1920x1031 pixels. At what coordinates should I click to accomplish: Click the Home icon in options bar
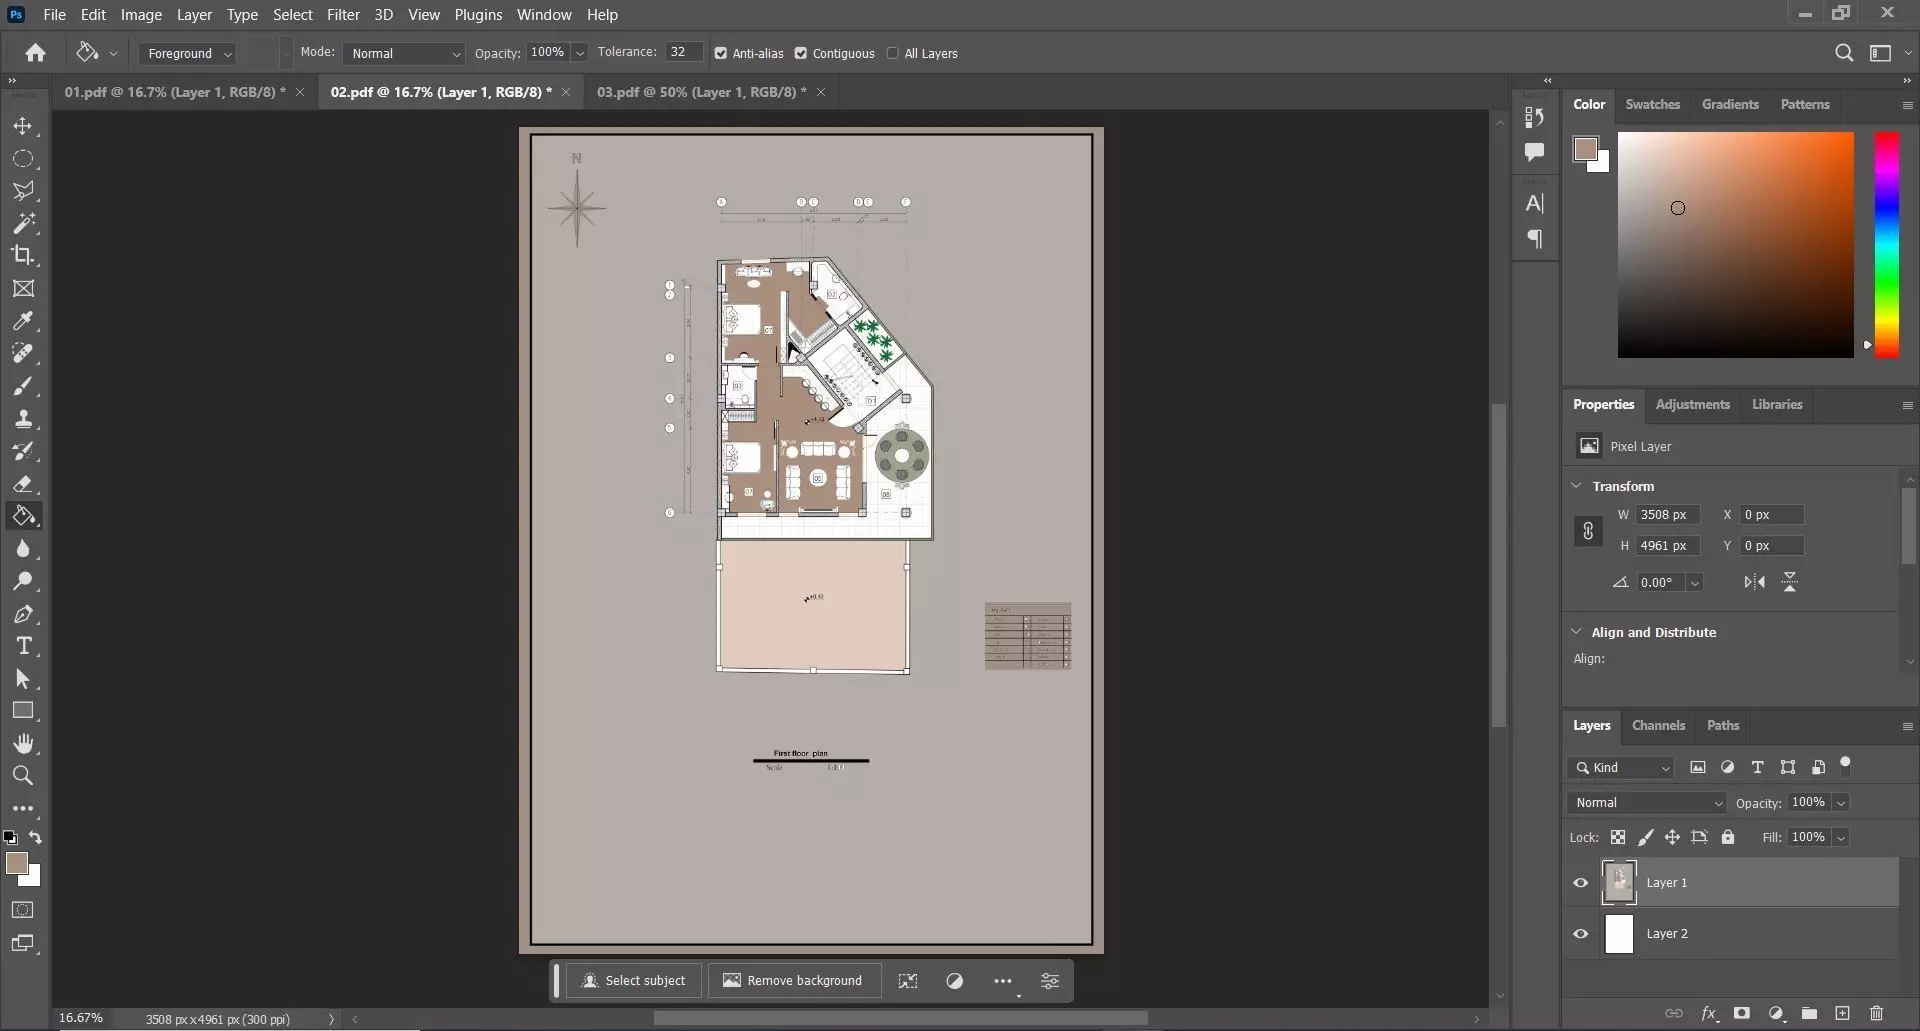point(36,53)
